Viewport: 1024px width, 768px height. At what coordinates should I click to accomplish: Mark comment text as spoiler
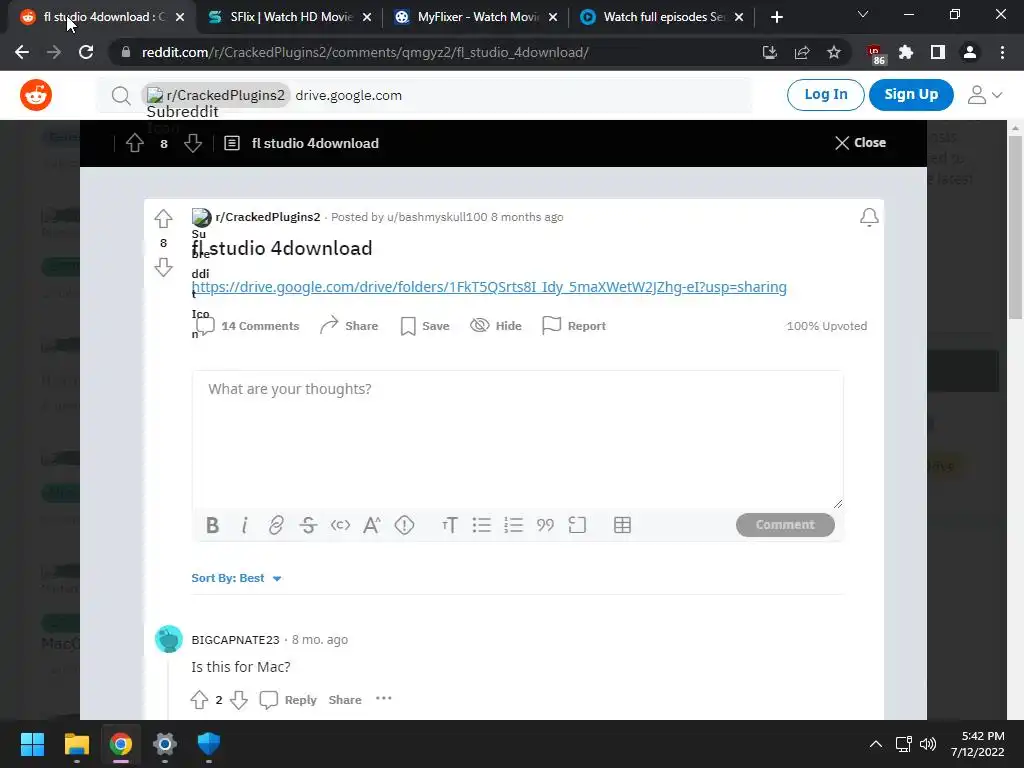(404, 525)
